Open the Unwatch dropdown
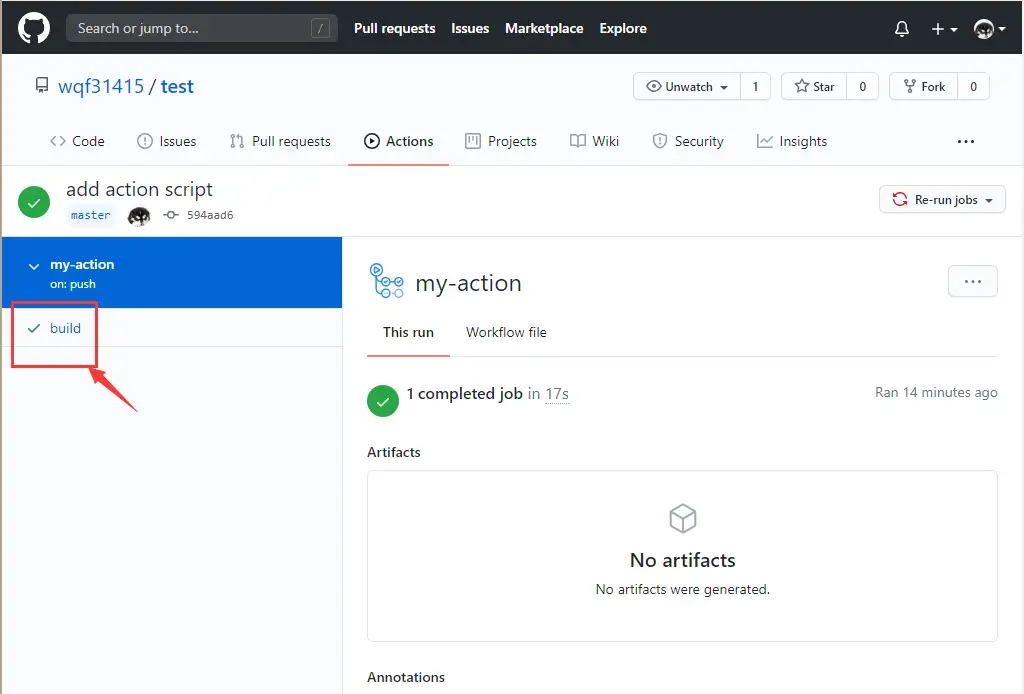Screen dimensions: 1024x694 click(x=688, y=87)
